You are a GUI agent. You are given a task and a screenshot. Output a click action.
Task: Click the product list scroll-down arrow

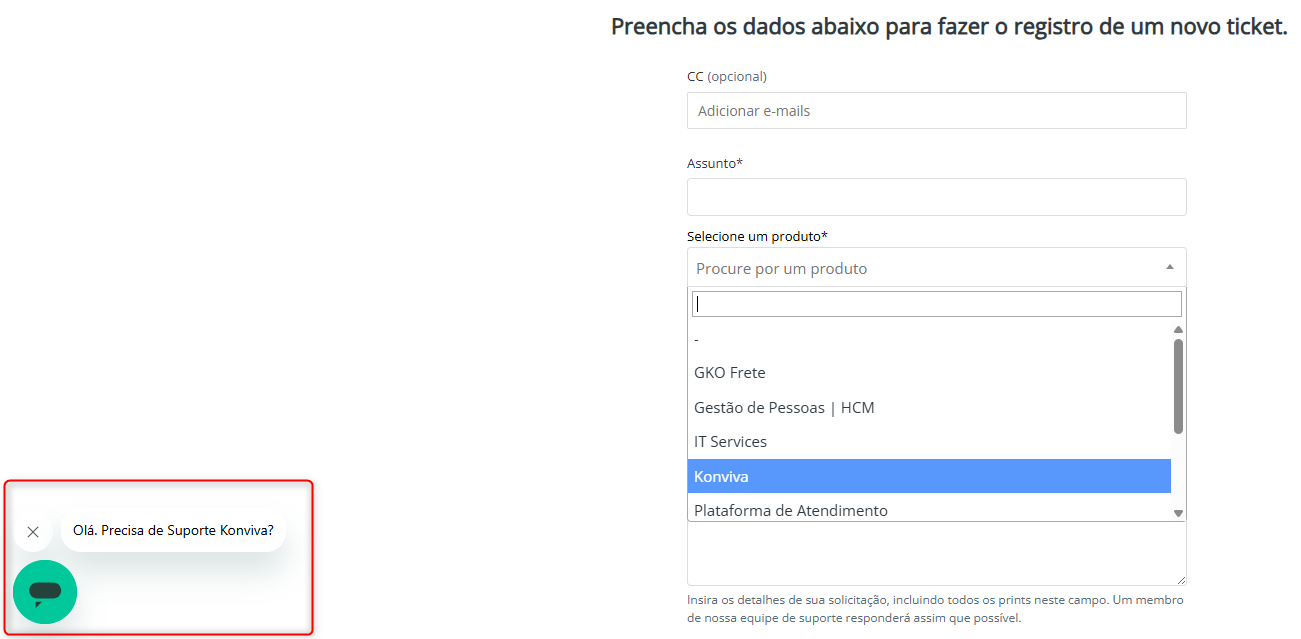coord(1178,513)
